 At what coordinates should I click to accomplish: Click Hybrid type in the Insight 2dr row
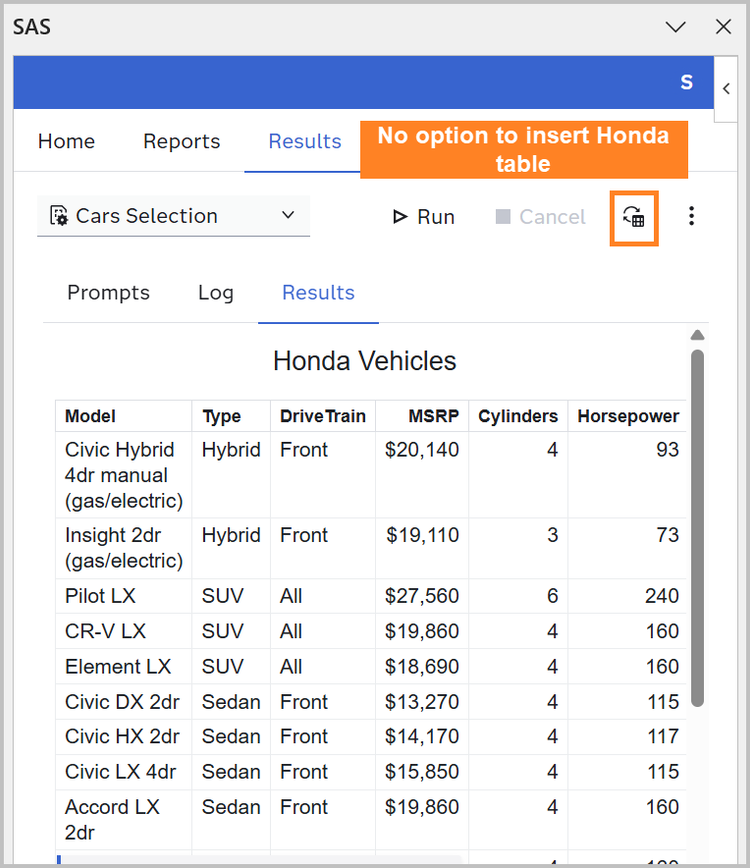tap(231, 535)
